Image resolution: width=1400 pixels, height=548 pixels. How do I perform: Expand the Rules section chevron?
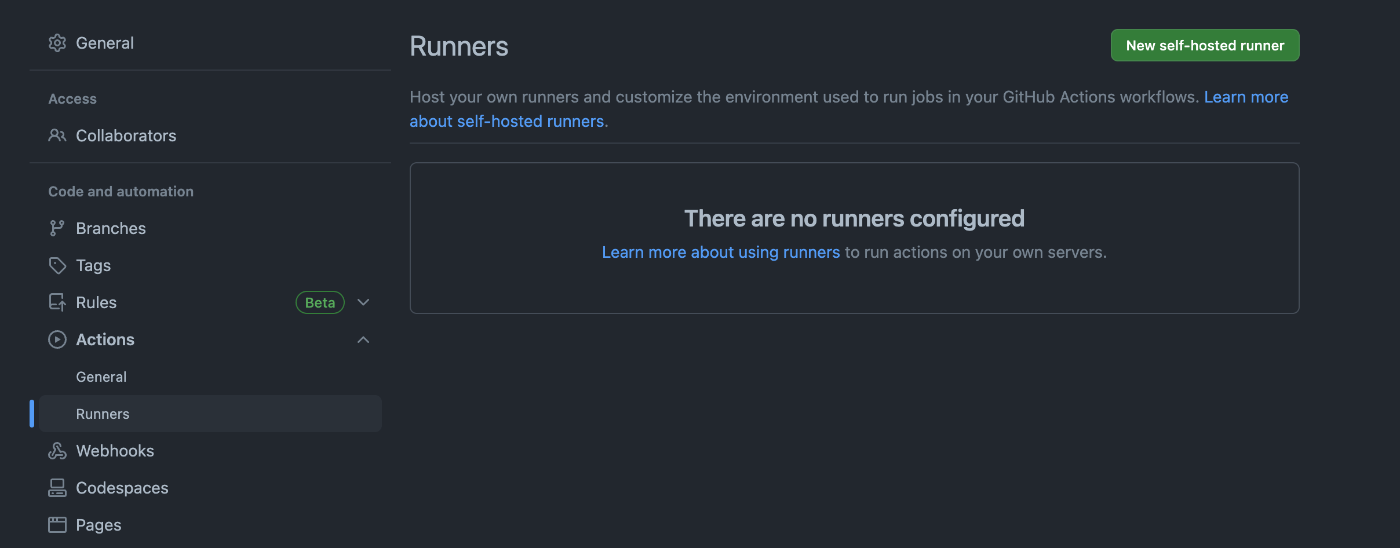click(363, 302)
